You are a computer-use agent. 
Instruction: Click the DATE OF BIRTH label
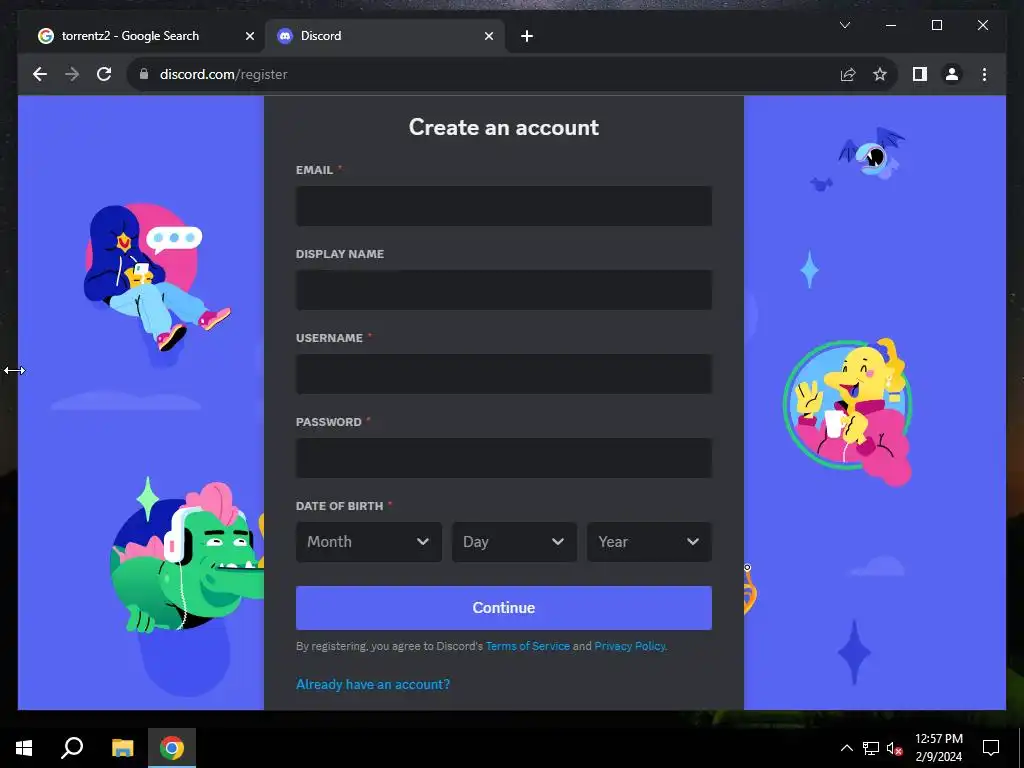pos(340,506)
